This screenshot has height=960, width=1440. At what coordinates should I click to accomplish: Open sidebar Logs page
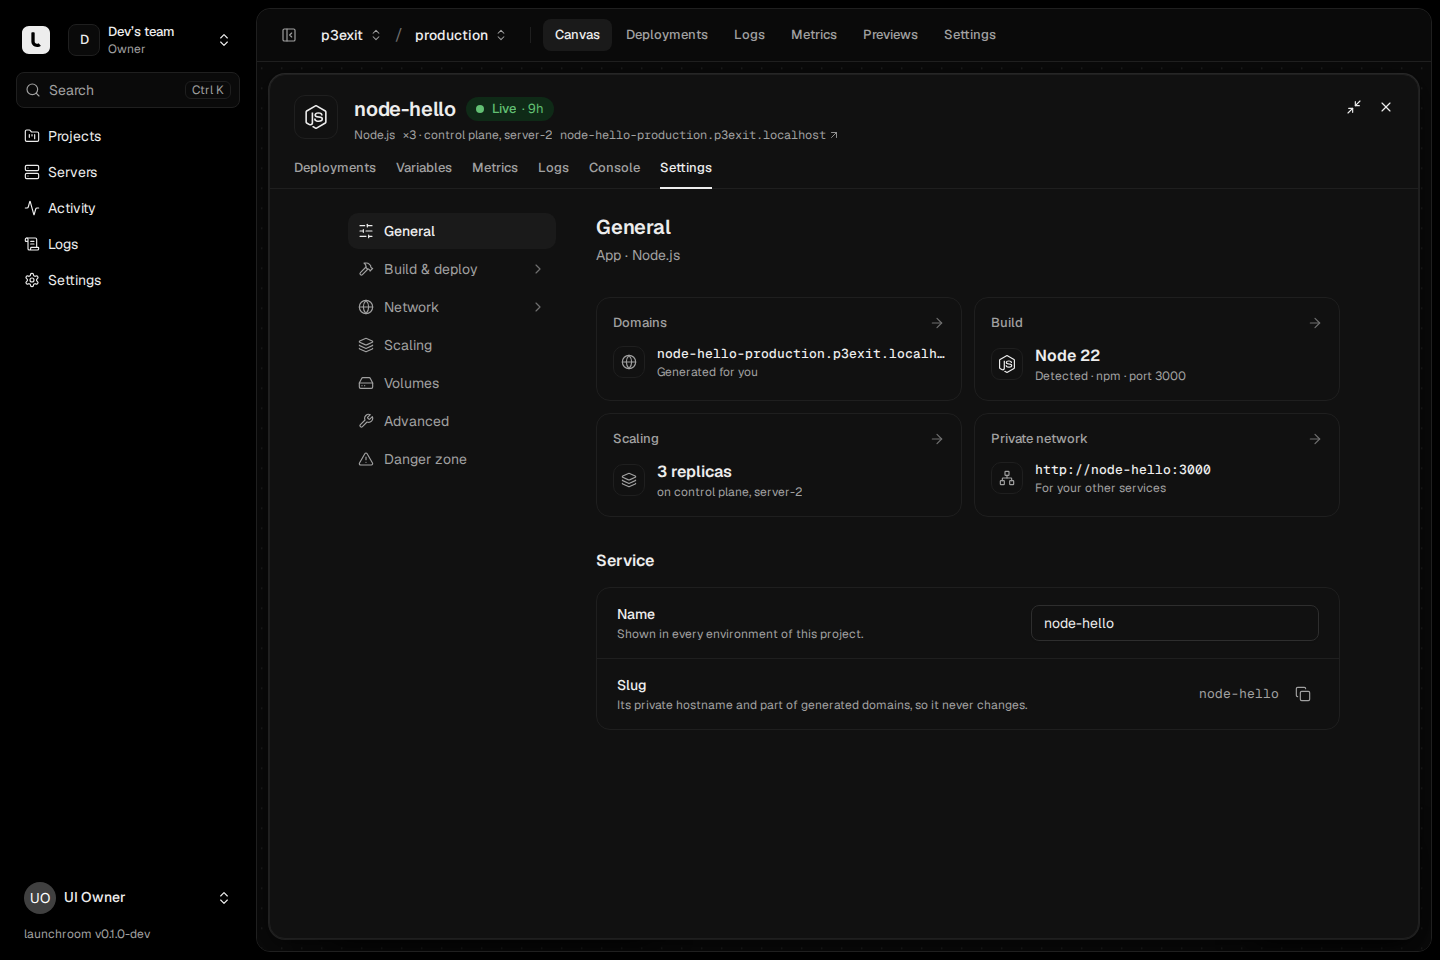[x=128, y=244]
